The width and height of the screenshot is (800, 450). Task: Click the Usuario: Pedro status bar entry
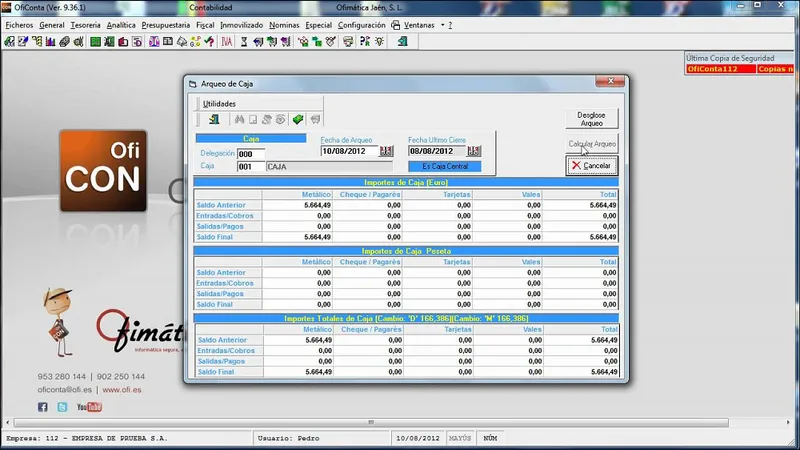pos(321,438)
